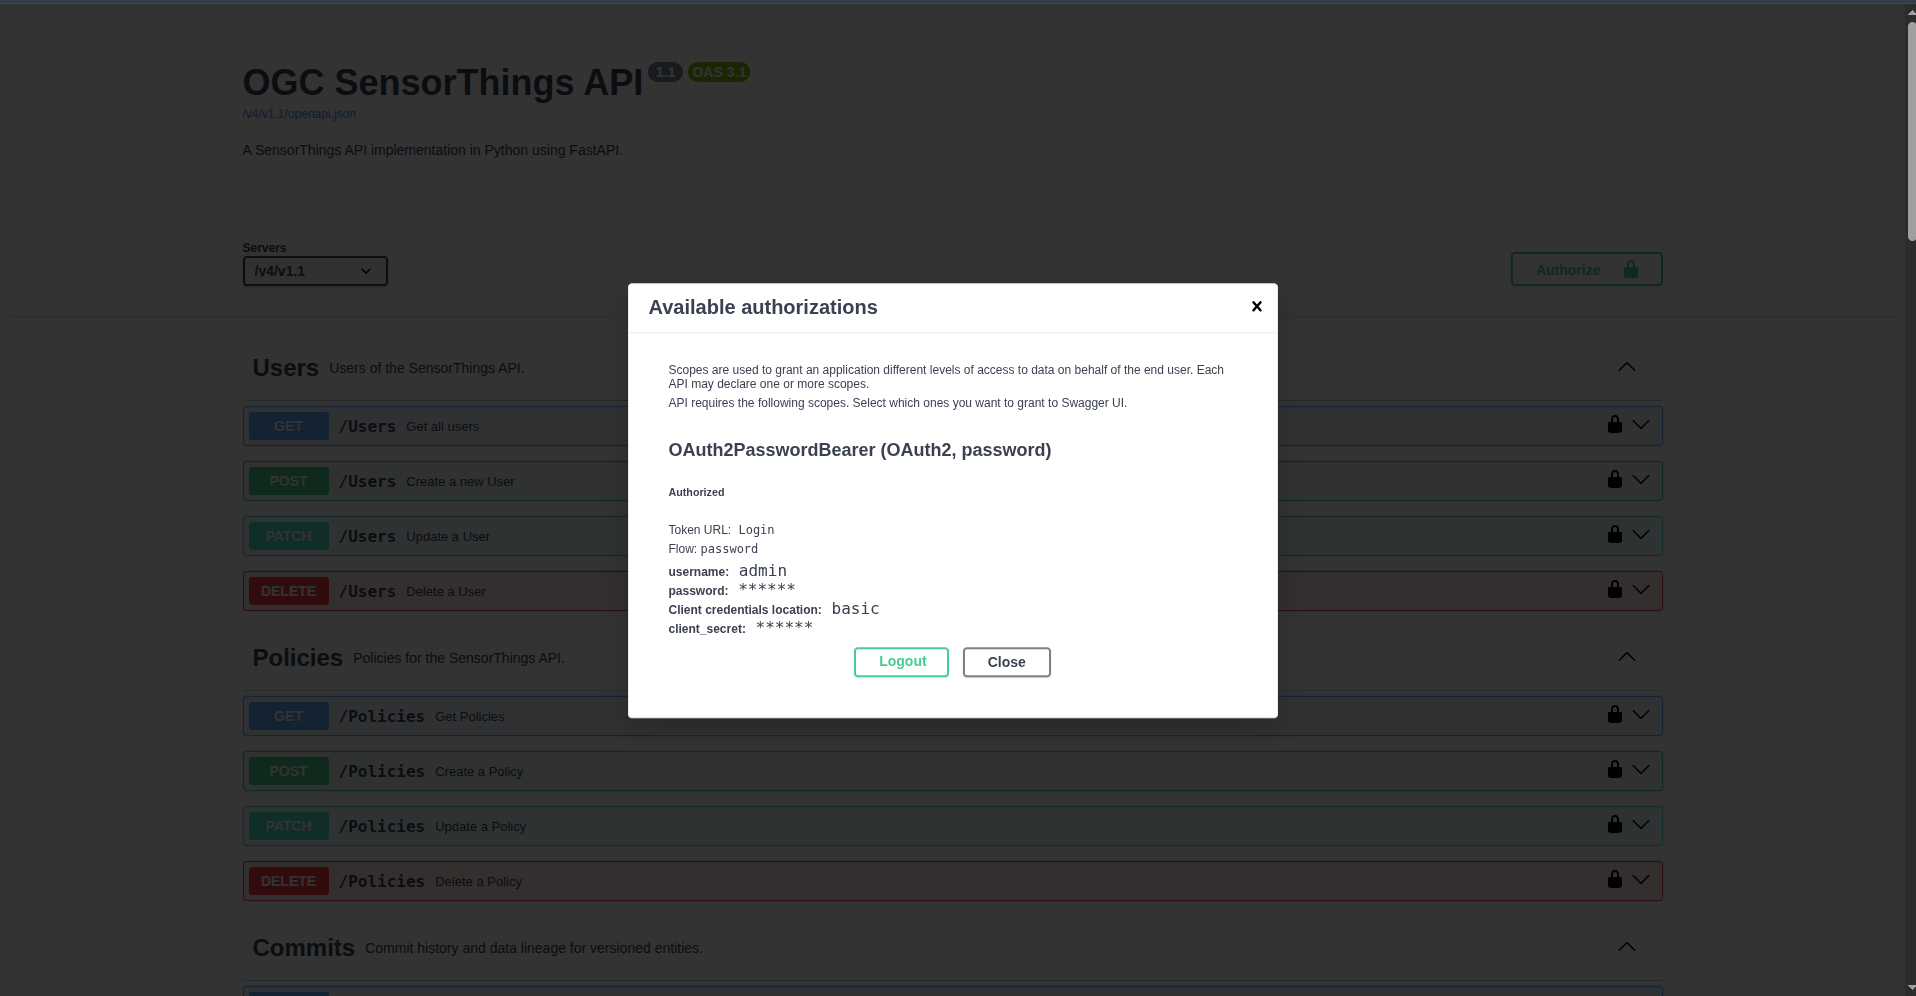Click lock icon on DELETE /Users row
Image resolution: width=1916 pixels, height=996 pixels.
1614,589
